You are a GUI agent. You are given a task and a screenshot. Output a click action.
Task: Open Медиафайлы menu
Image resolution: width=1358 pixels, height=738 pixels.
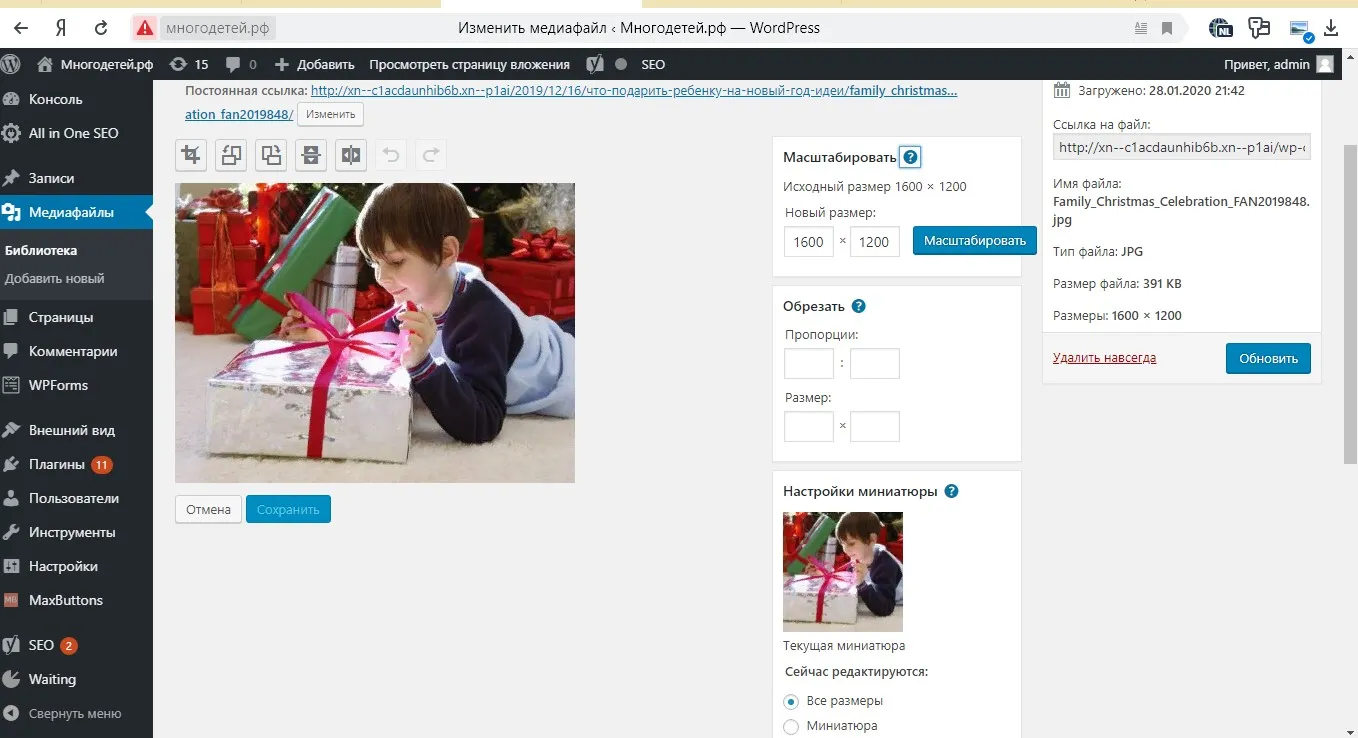(76, 212)
